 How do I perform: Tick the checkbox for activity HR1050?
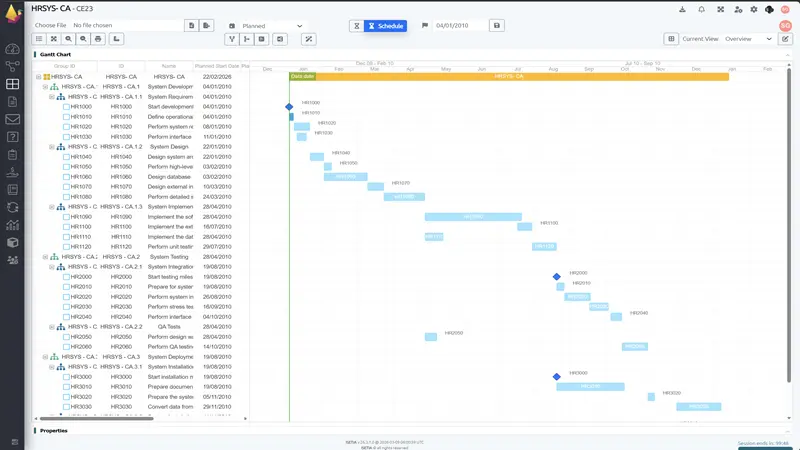click(67, 167)
